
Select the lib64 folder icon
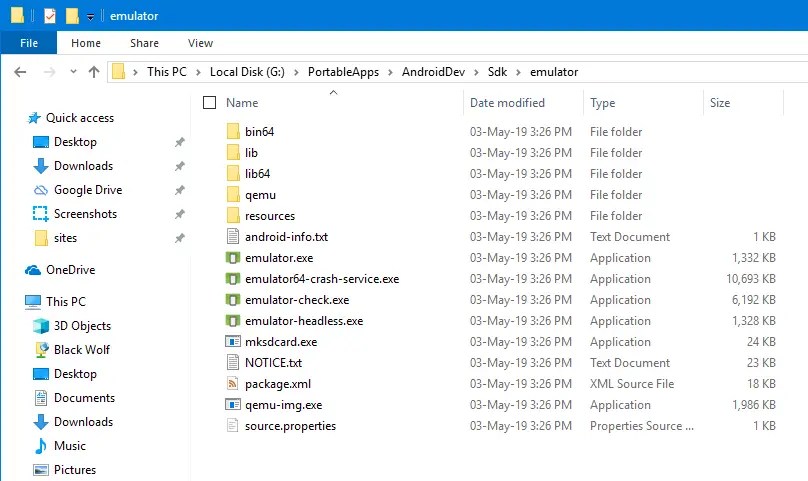233,174
